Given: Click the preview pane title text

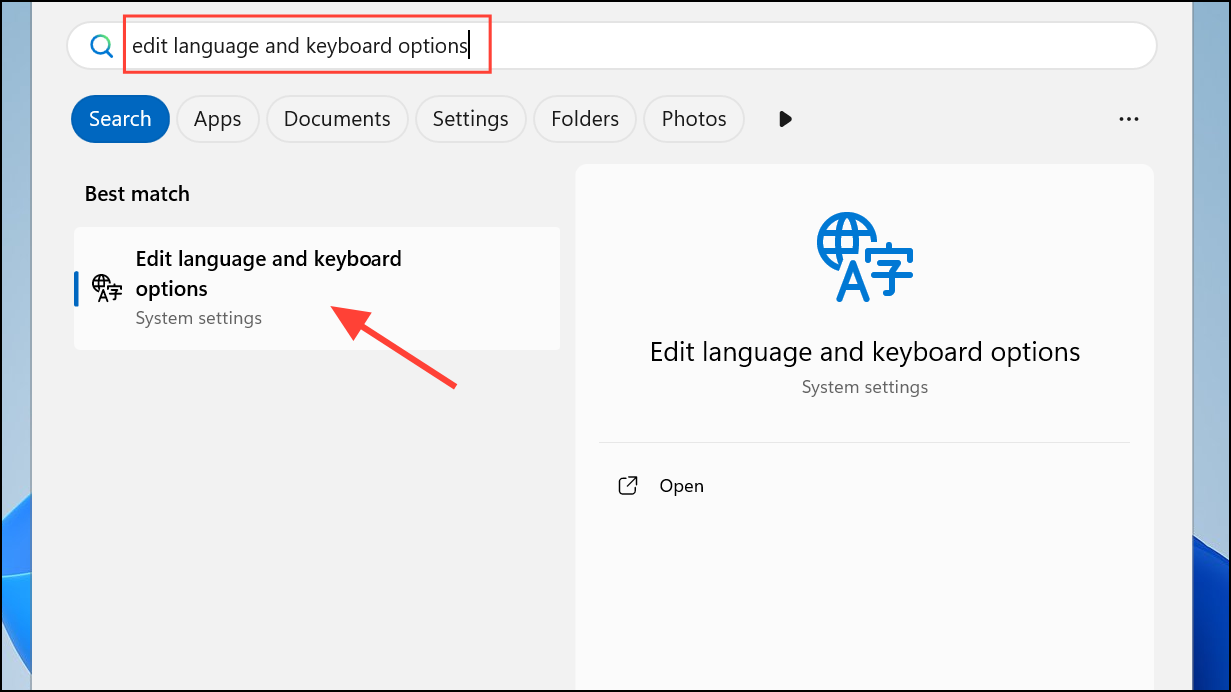Looking at the screenshot, I should coord(864,351).
